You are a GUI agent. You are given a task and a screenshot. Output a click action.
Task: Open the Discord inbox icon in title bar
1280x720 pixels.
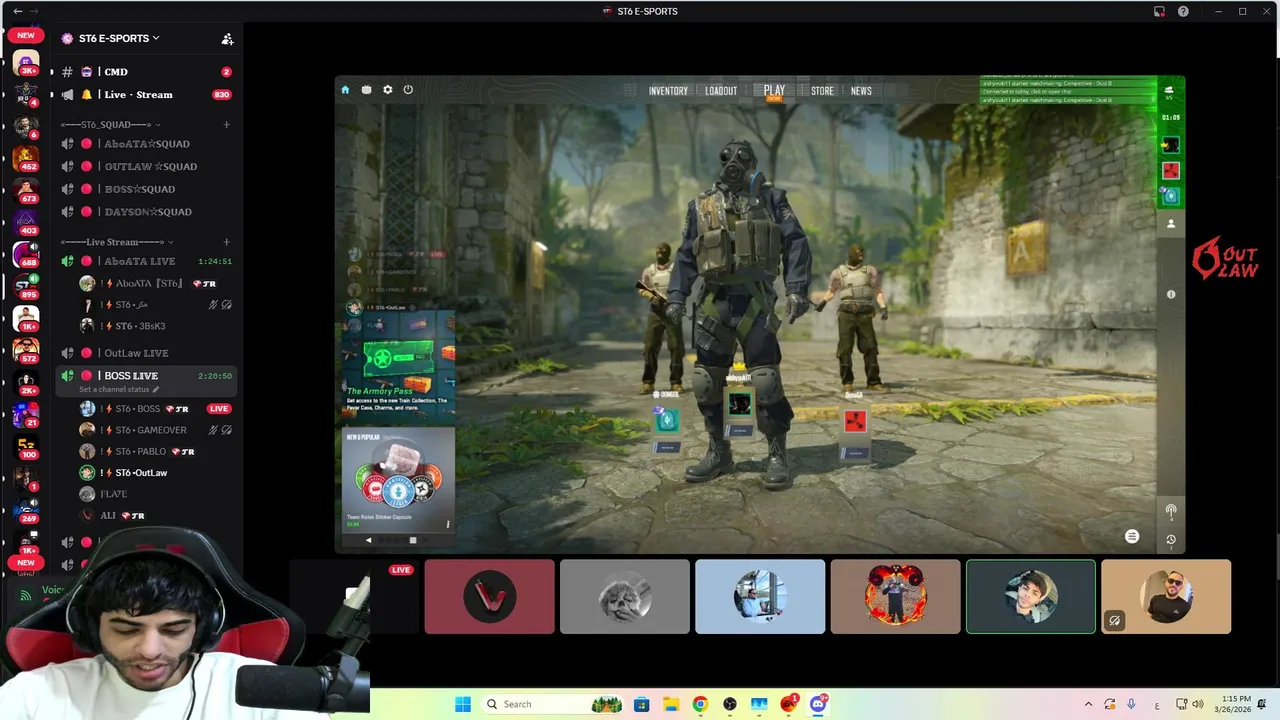[1159, 11]
